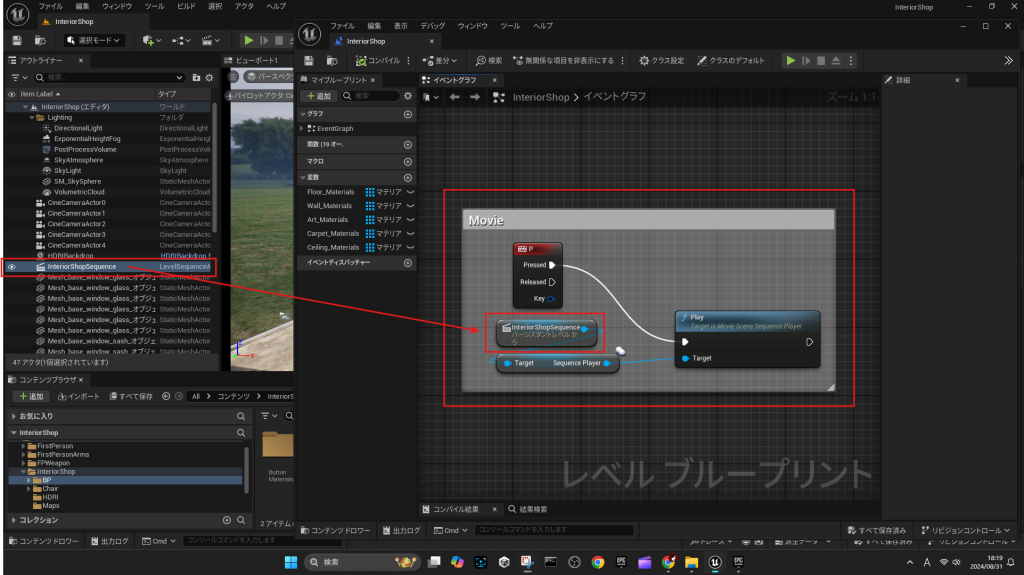Click the Compile button in blueprint toolbar

tap(375, 60)
